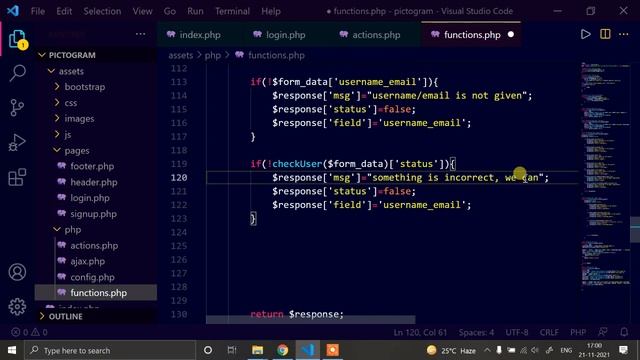Screen dimensions: 640x360
Task: Open editor More Actions ellipsis
Action: click(x=624, y=34)
